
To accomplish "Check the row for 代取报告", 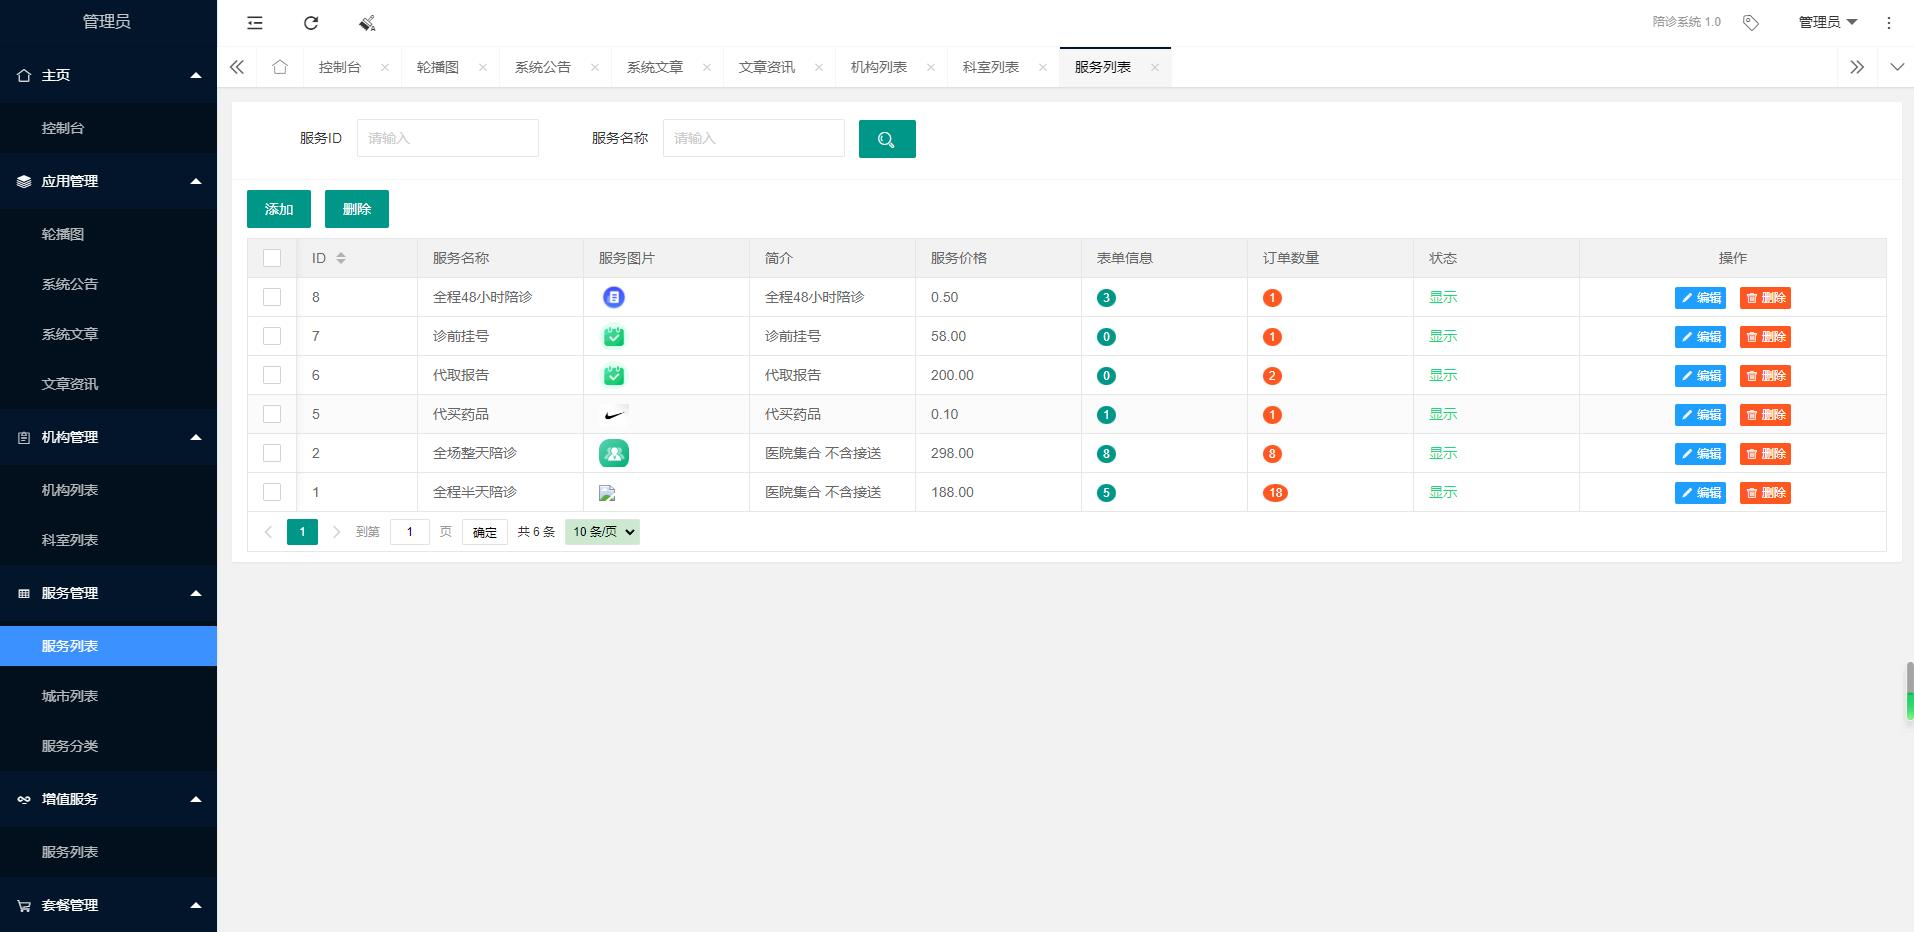I will pyautogui.click(x=272, y=375).
